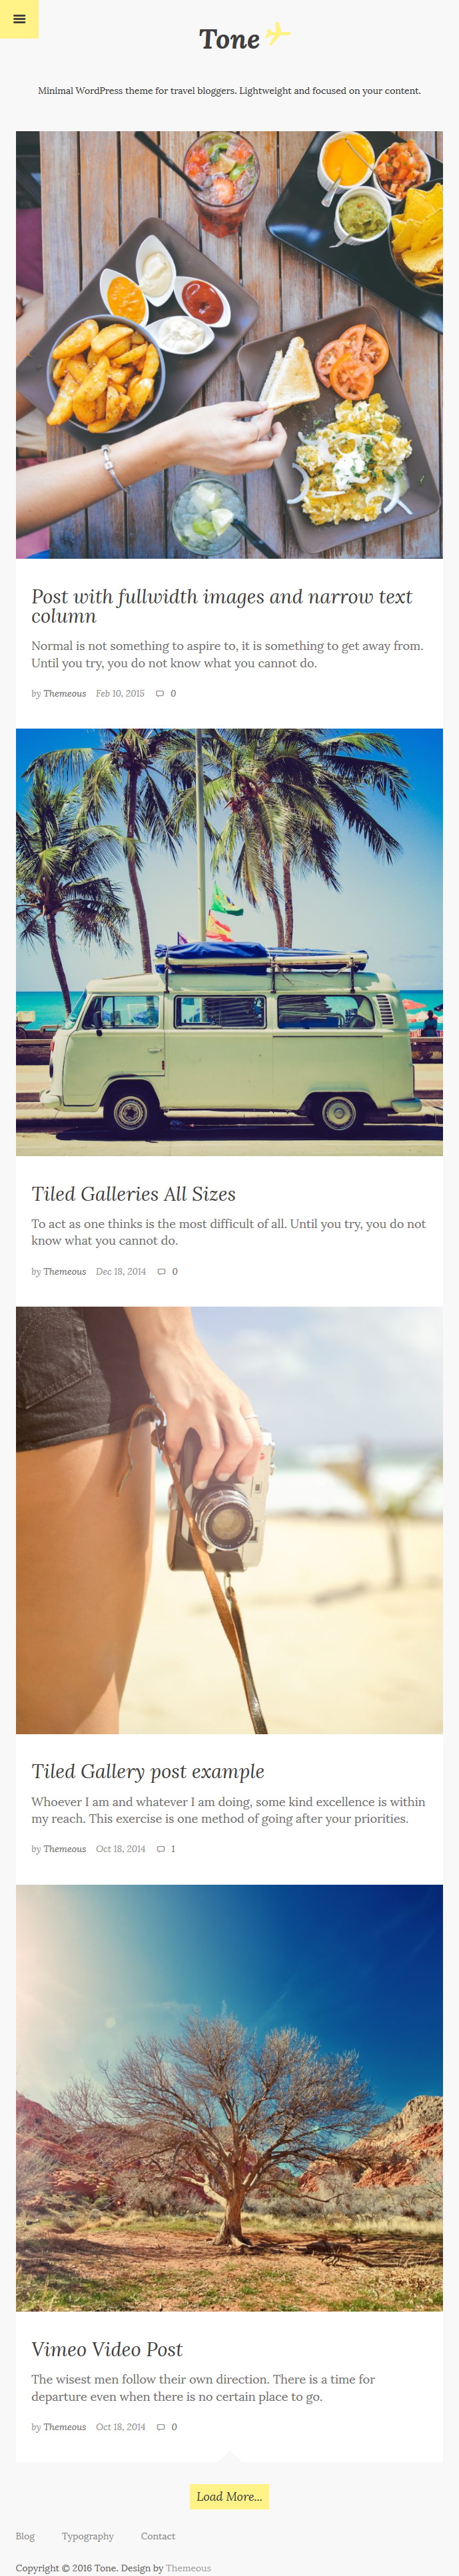This screenshot has height=2576, width=459.
Task: Click Themeous link in footer copyright
Action: point(188,2568)
